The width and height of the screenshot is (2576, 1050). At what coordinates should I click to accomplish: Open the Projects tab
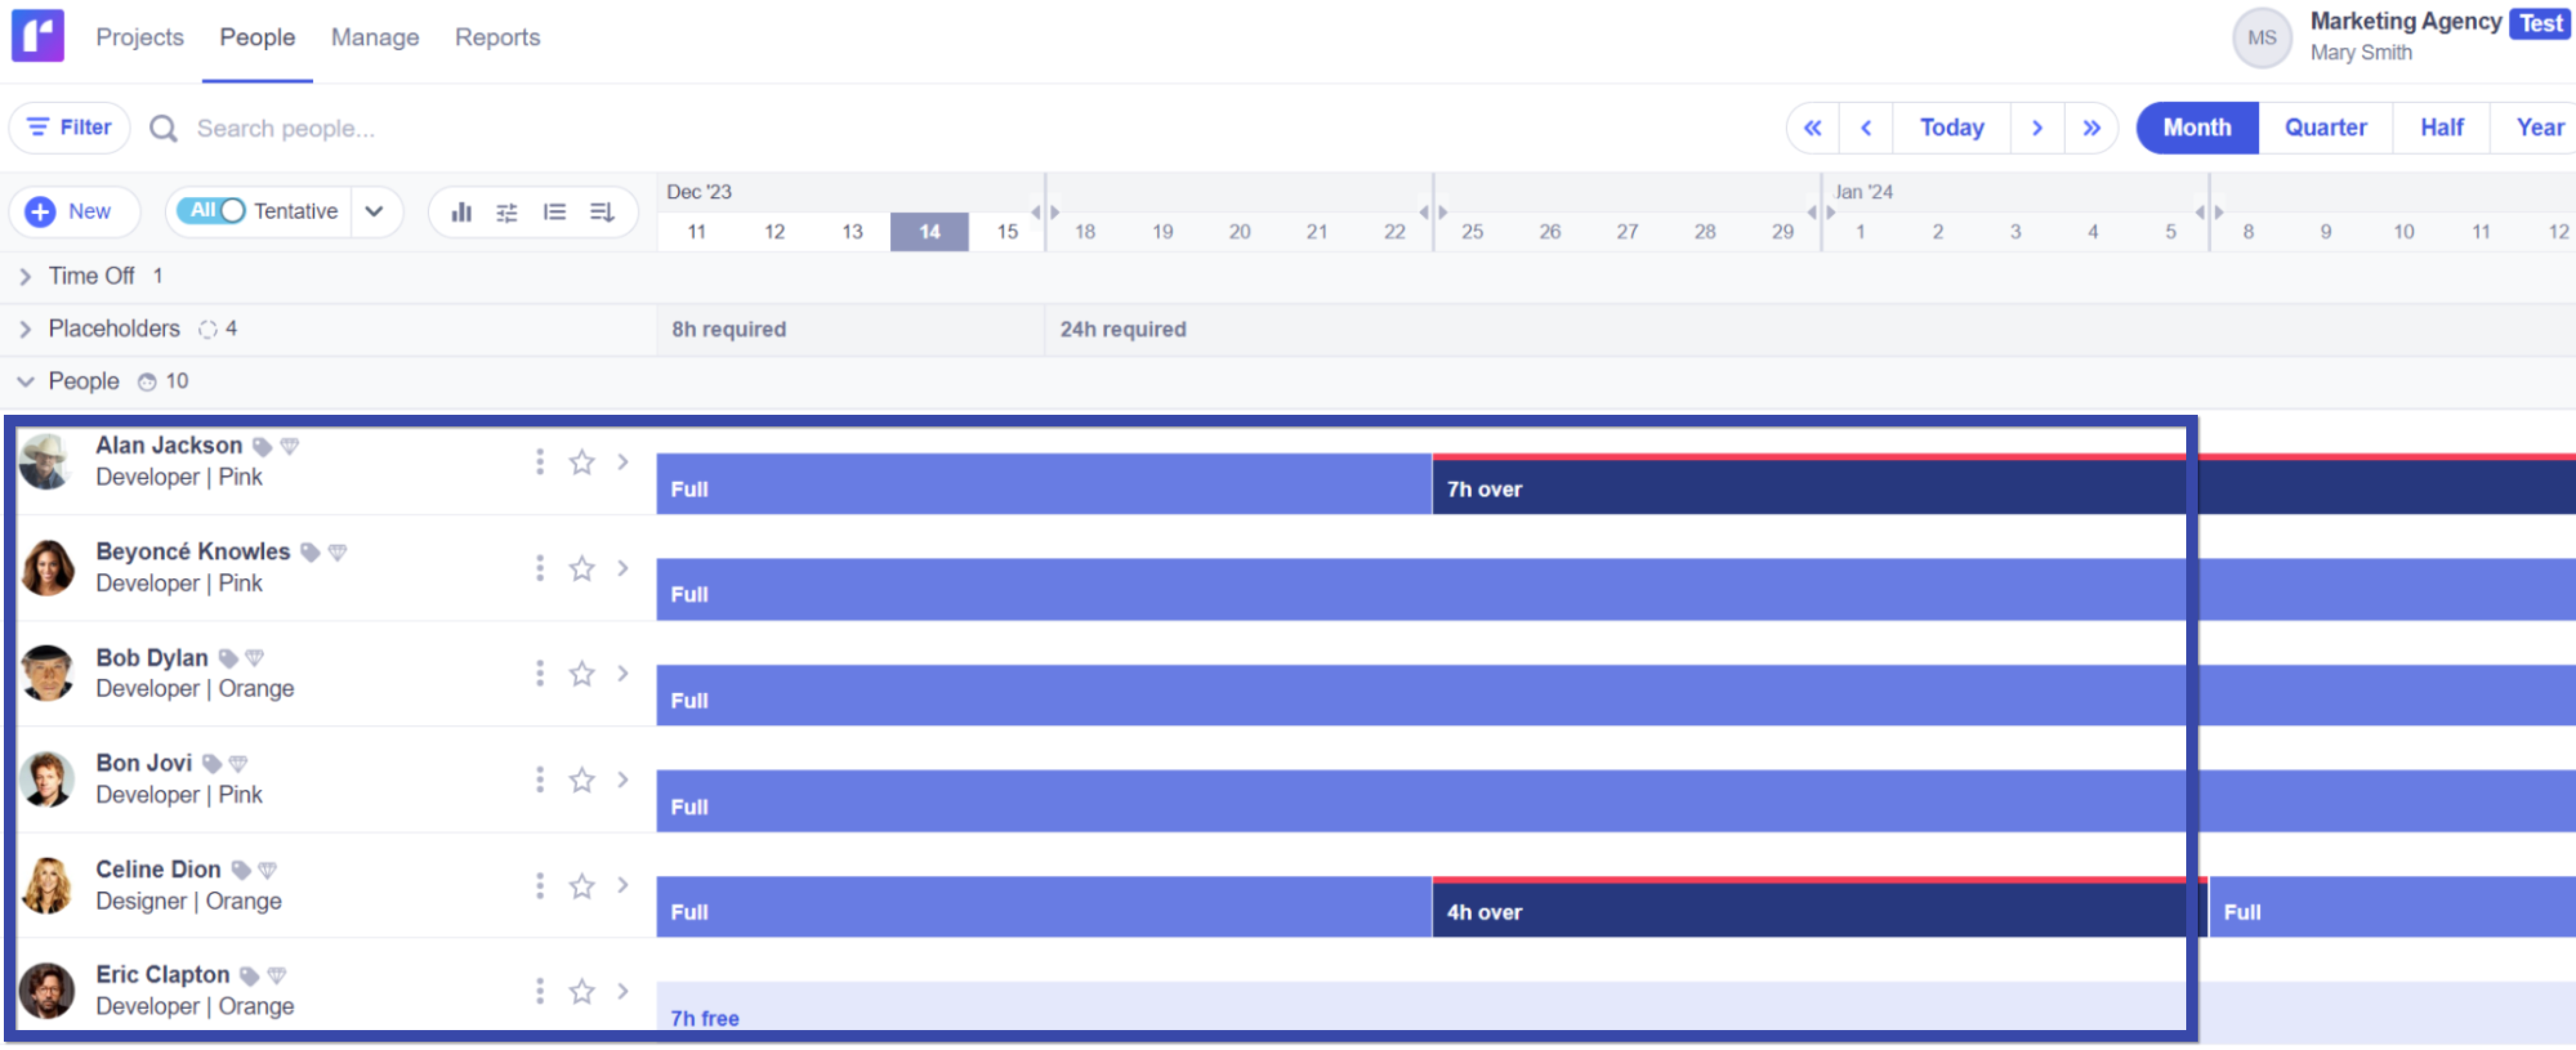[140, 37]
